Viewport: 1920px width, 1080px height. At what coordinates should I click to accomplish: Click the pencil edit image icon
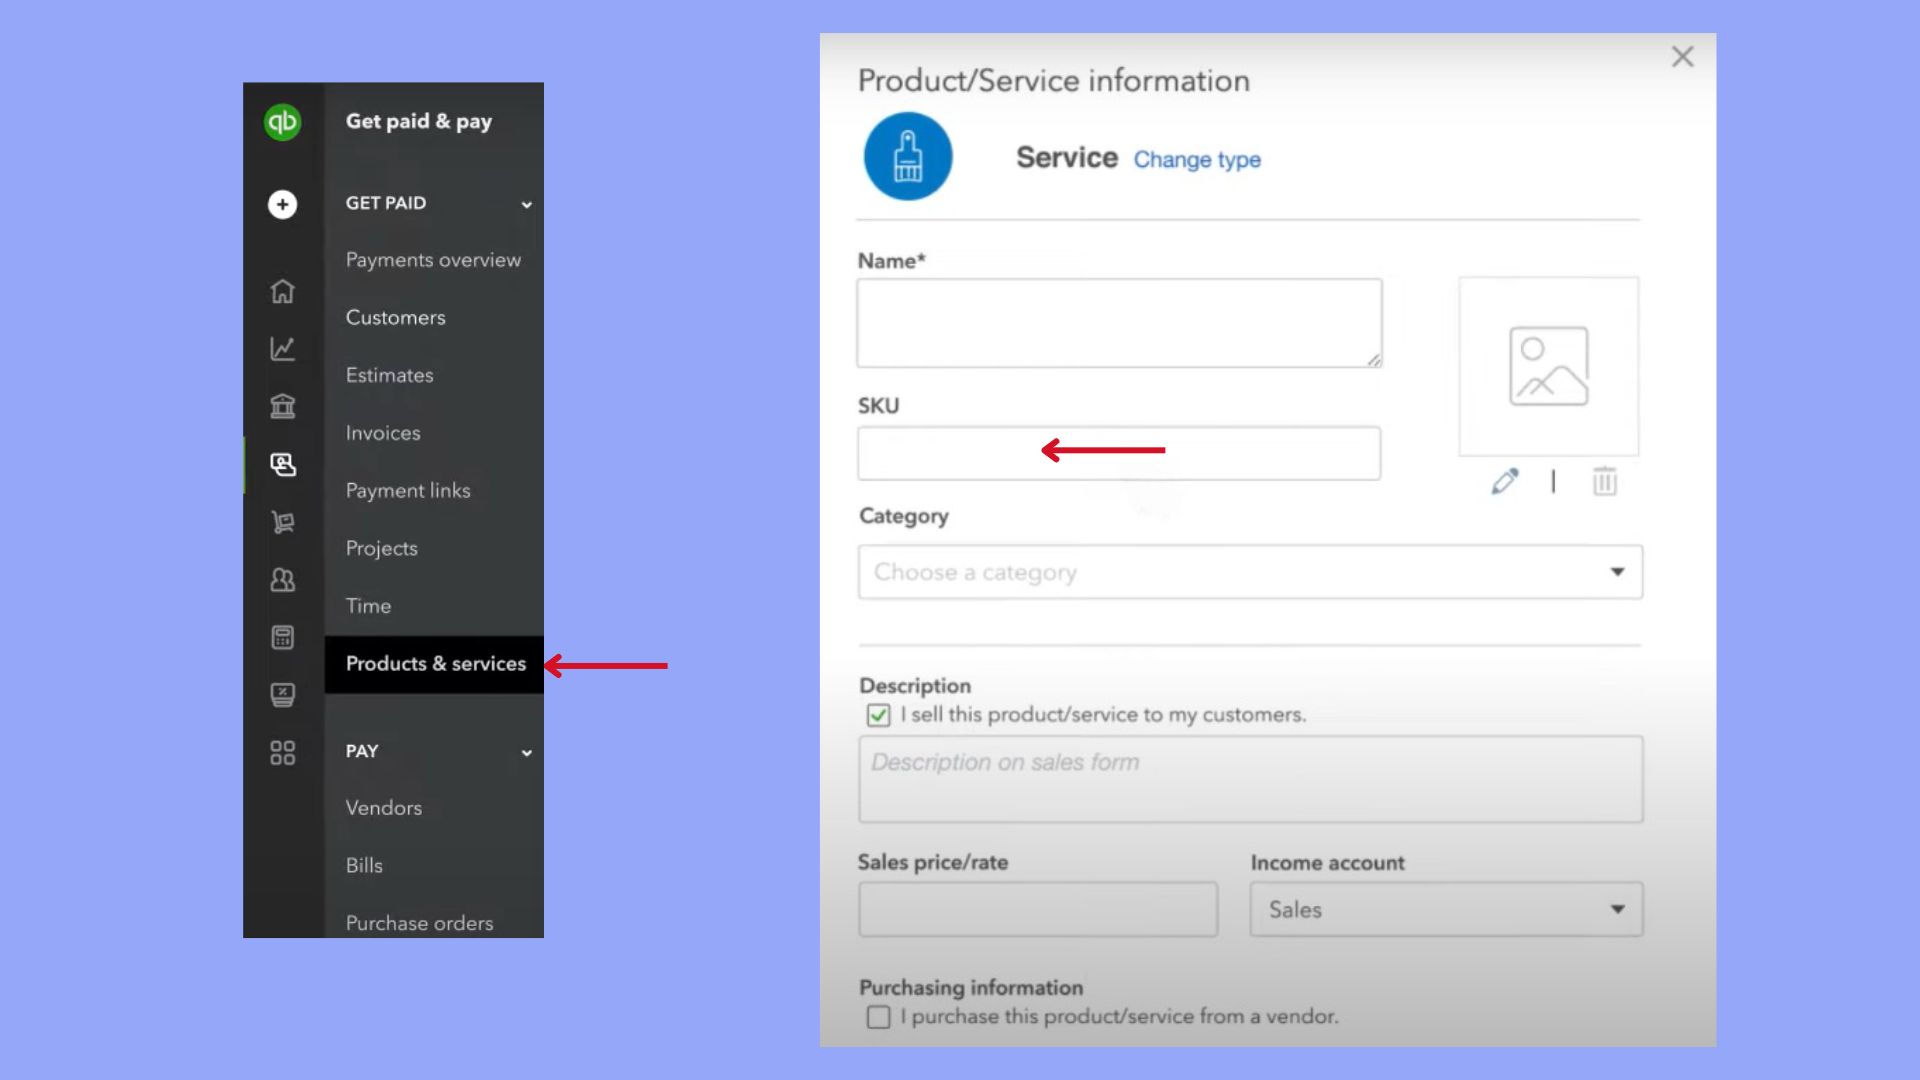[1504, 481]
